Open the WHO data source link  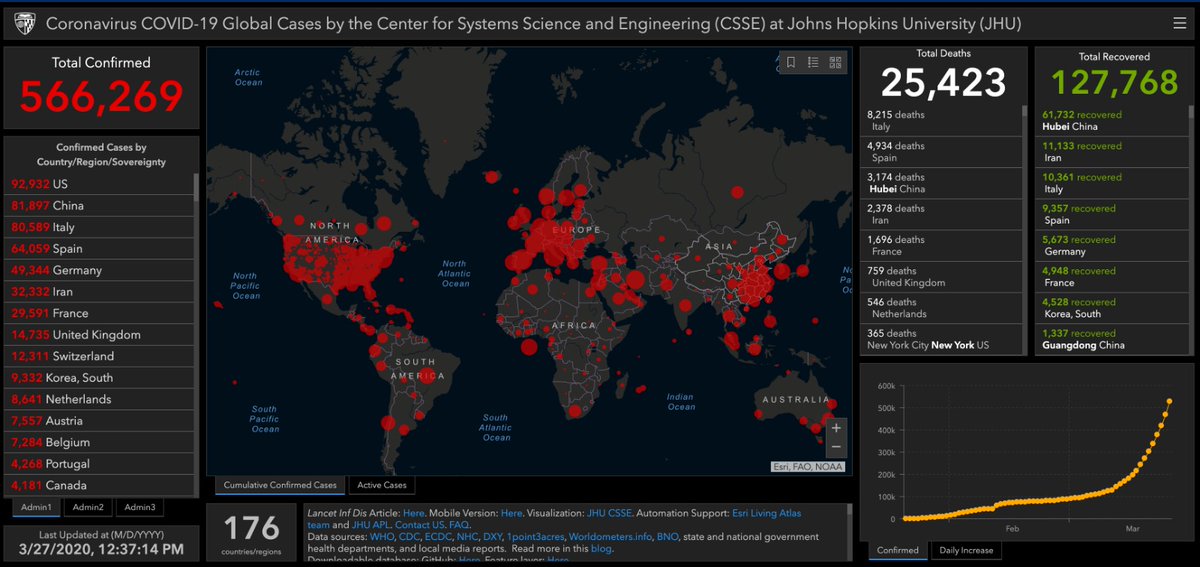pyautogui.click(x=382, y=536)
